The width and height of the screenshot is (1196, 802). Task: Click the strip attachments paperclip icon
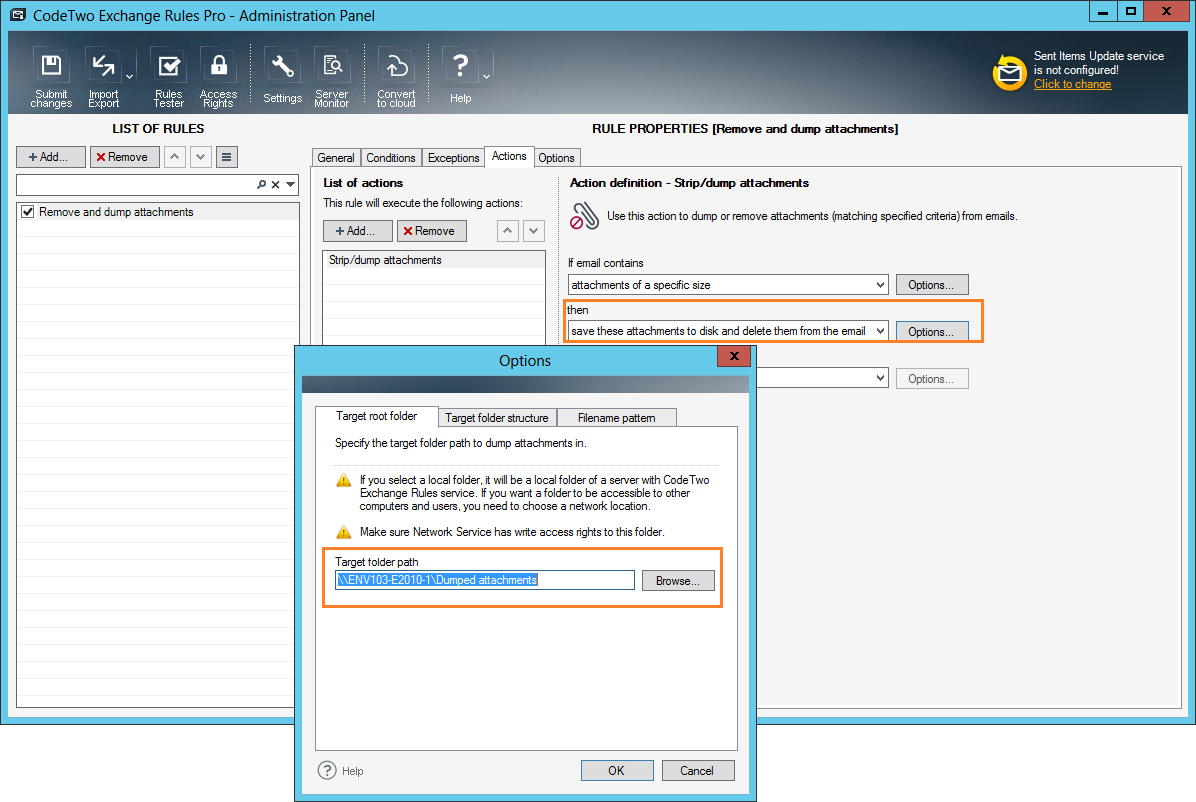(x=584, y=216)
